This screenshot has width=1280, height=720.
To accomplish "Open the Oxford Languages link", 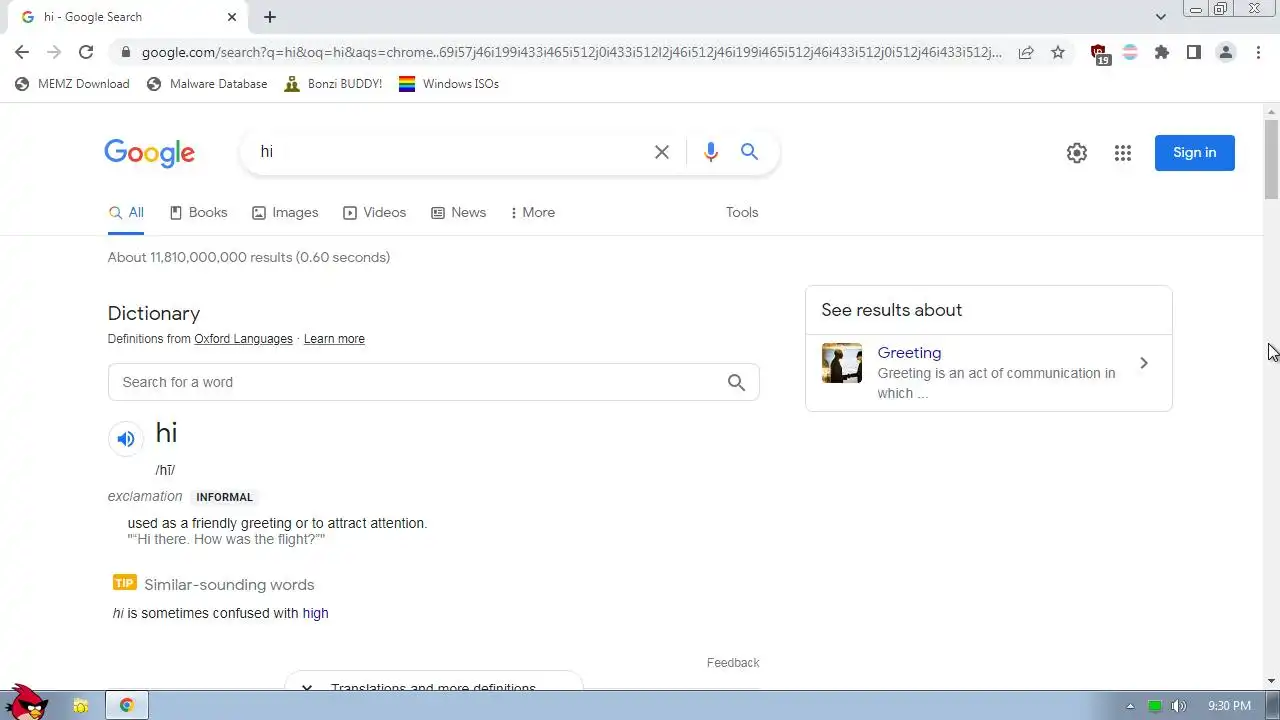I will point(243,339).
